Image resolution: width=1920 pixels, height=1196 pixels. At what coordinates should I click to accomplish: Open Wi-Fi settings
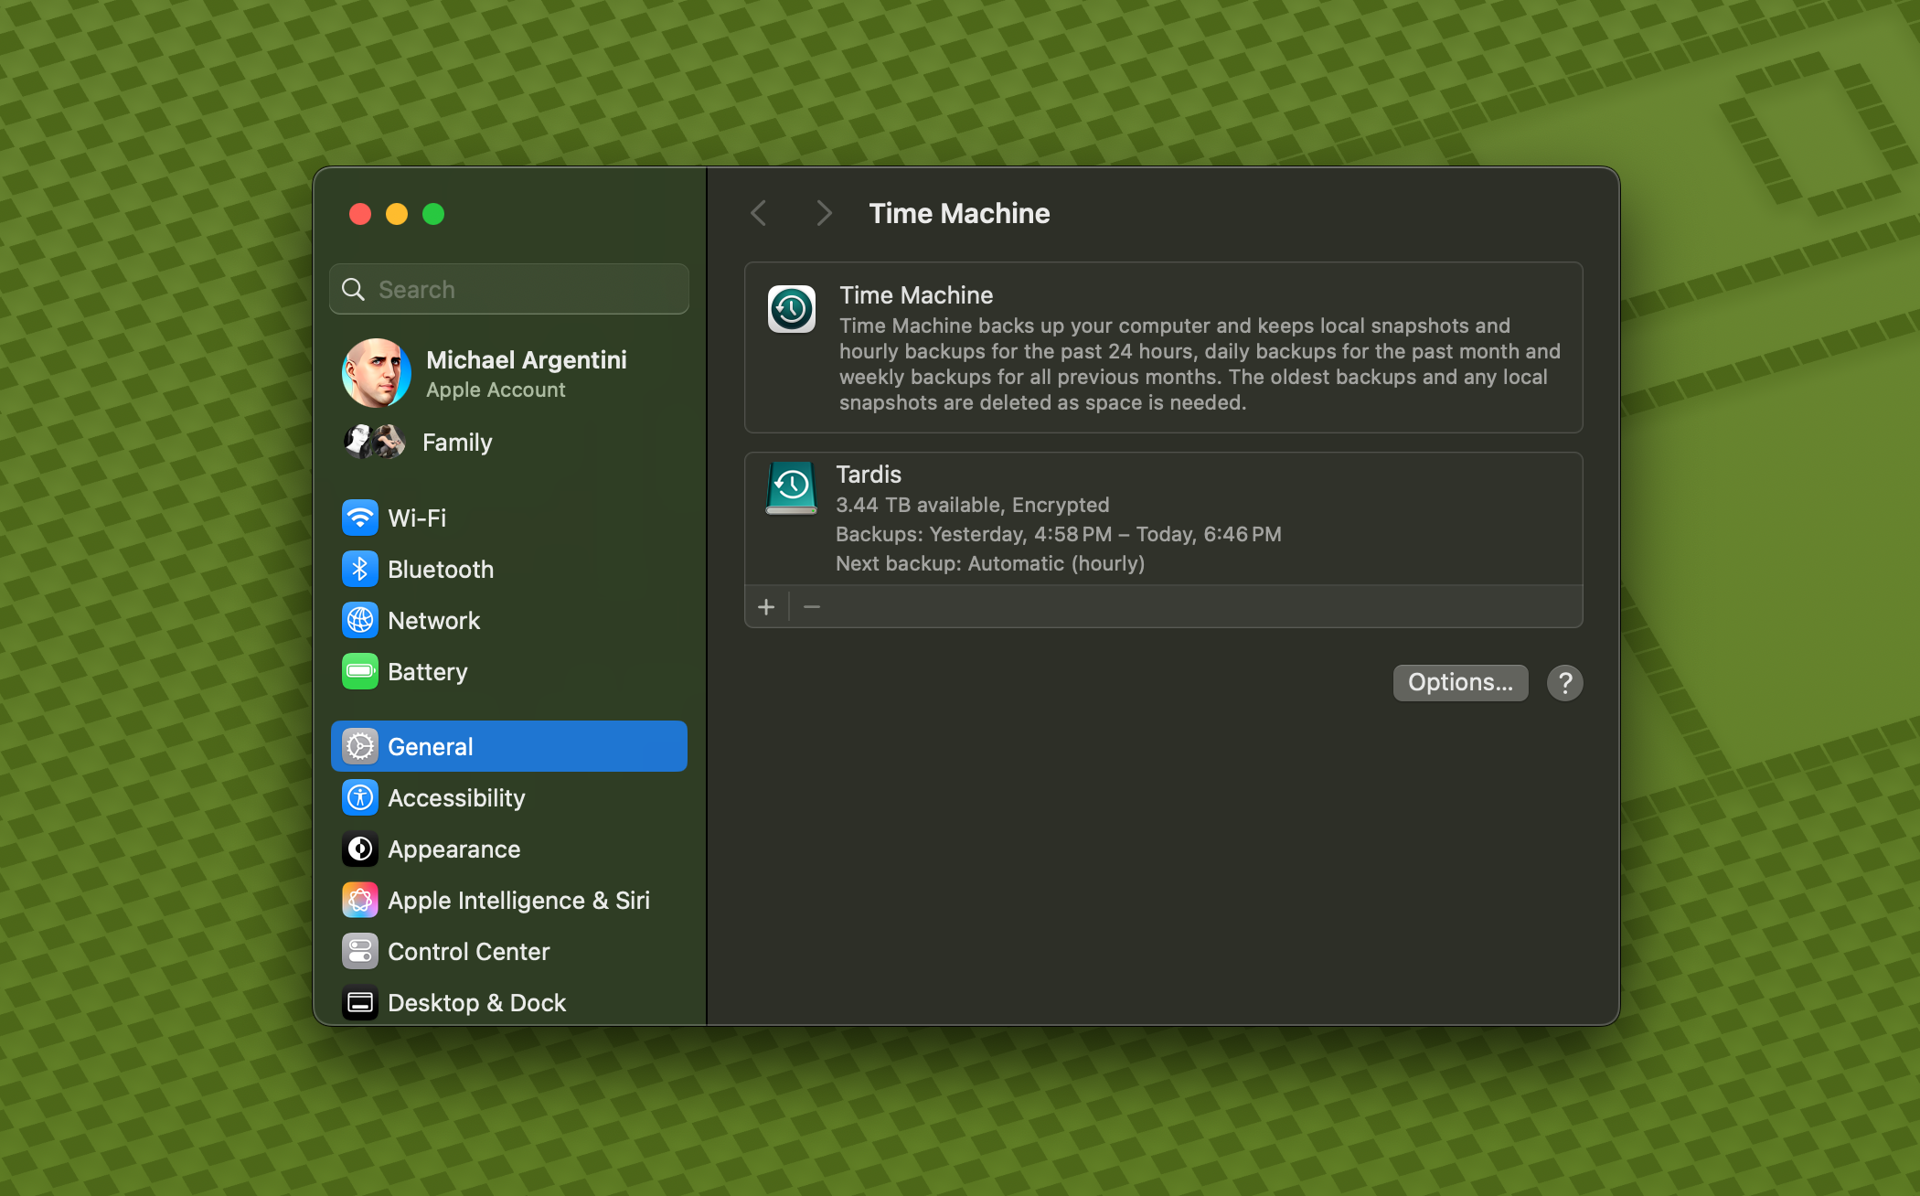coord(509,518)
